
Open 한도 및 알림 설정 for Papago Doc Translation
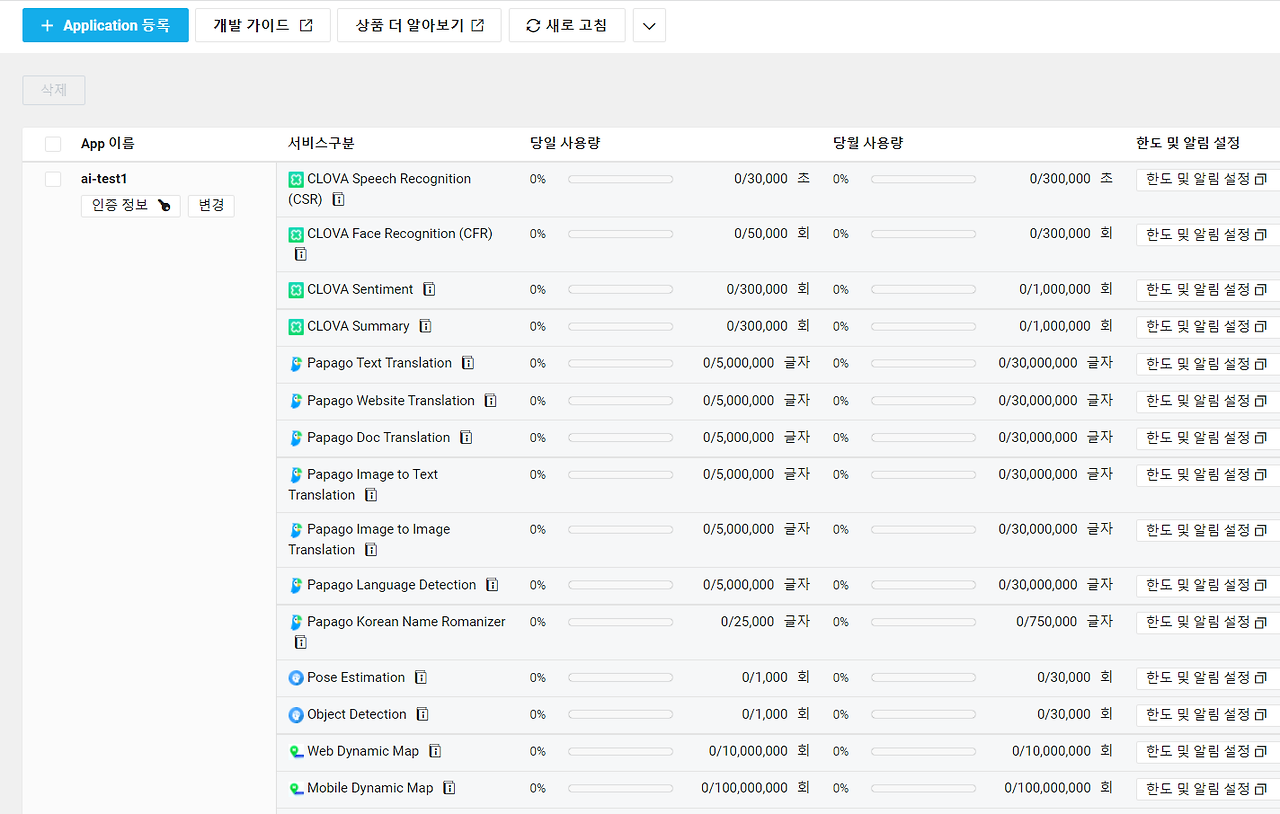[1208, 438]
